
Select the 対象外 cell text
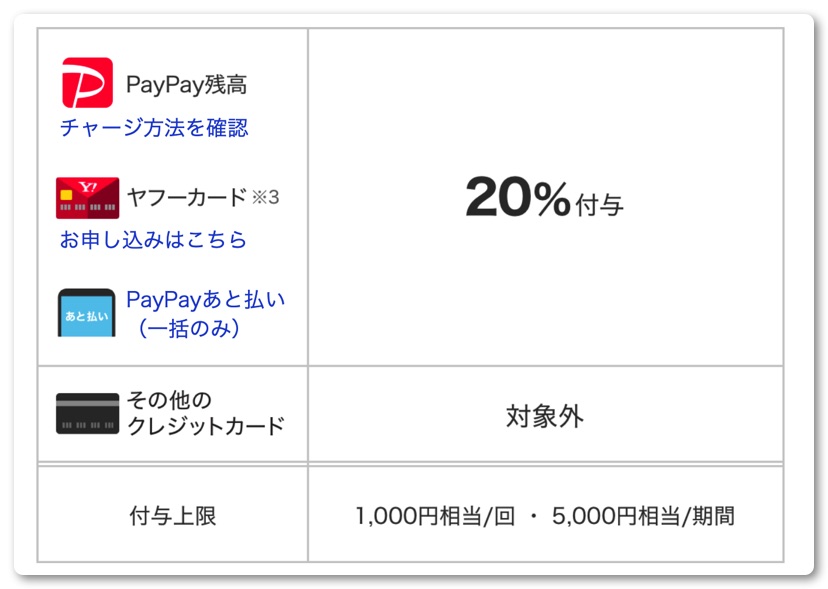point(545,417)
